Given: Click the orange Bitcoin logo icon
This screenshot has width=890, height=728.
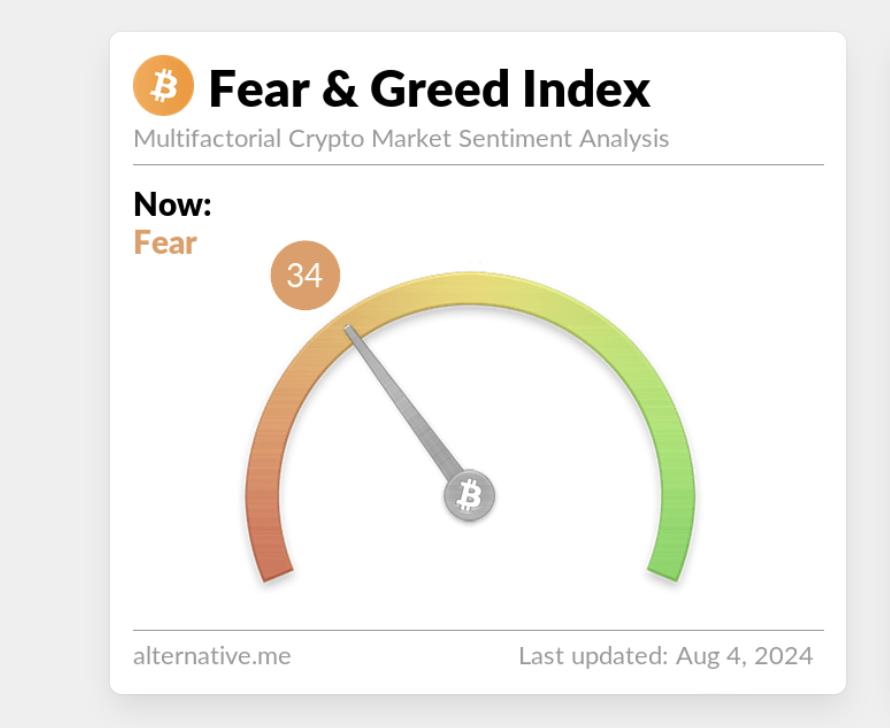Looking at the screenshot, I should coord(163,86).
